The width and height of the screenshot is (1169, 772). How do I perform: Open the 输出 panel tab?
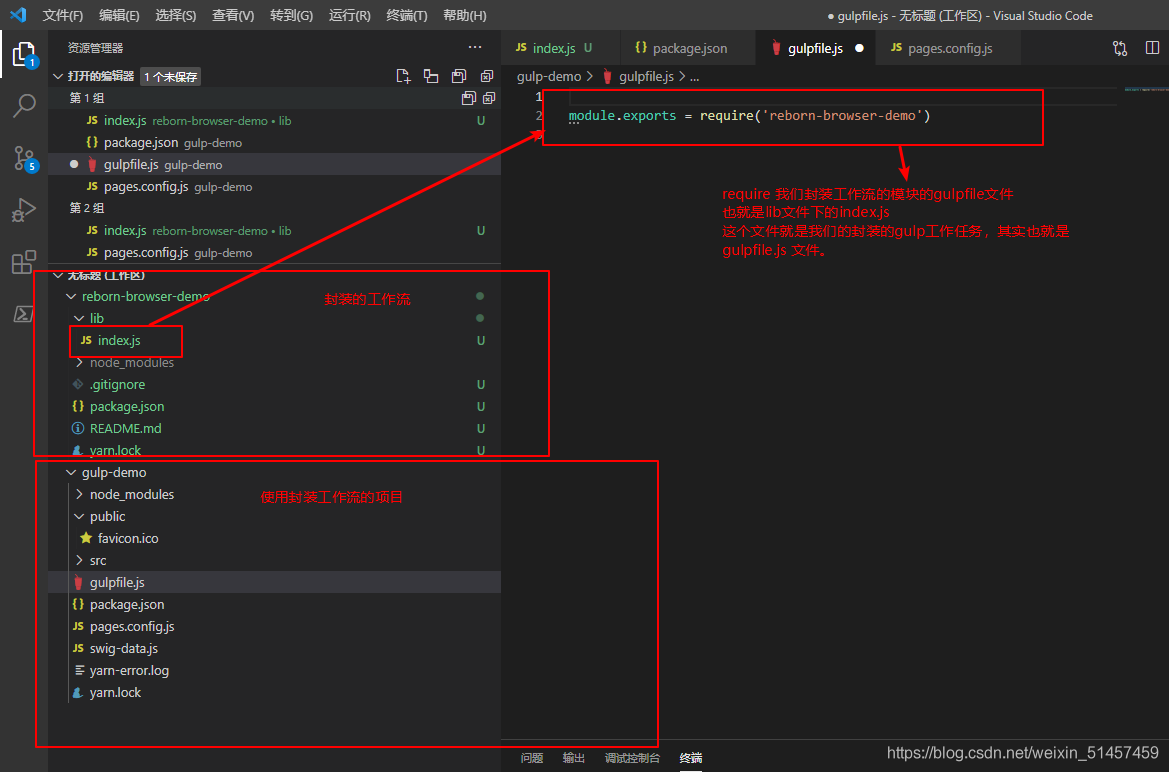pos(573,758)
